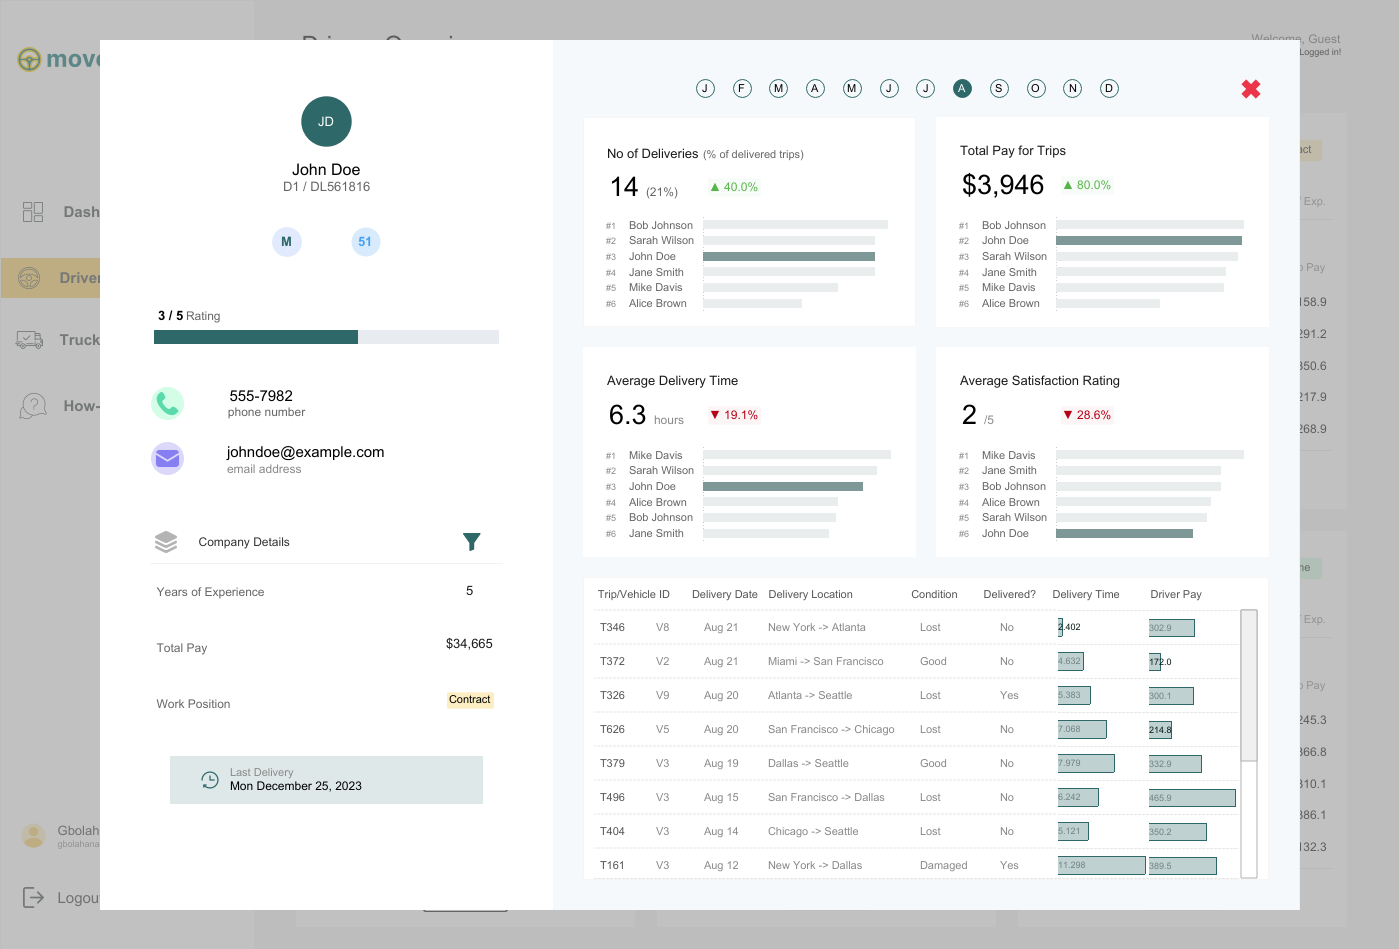The width and height of the screenshot is (1399, 949).
Task: Click the Company Details filter funnel icon
Action: pos(472,542)
